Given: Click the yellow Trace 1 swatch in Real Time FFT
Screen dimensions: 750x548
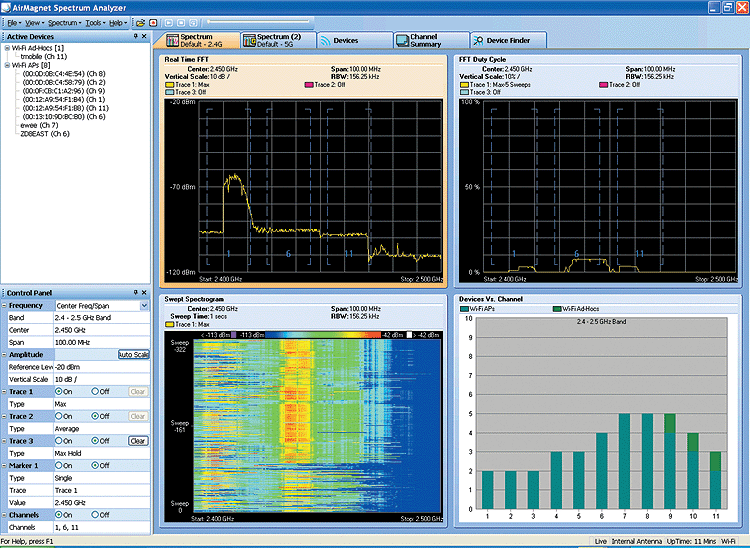Looking at the screenshot, I should [169, 85].
